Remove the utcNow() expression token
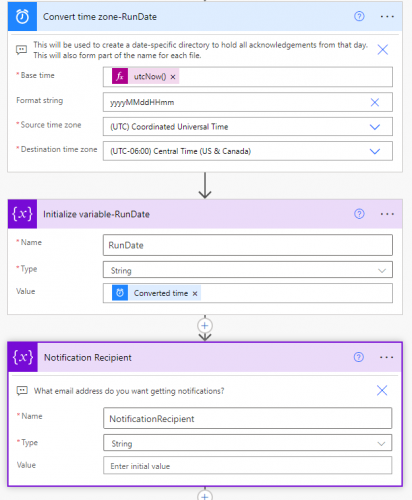The height and width of the screenshot is (500, 412). [173, 77]
